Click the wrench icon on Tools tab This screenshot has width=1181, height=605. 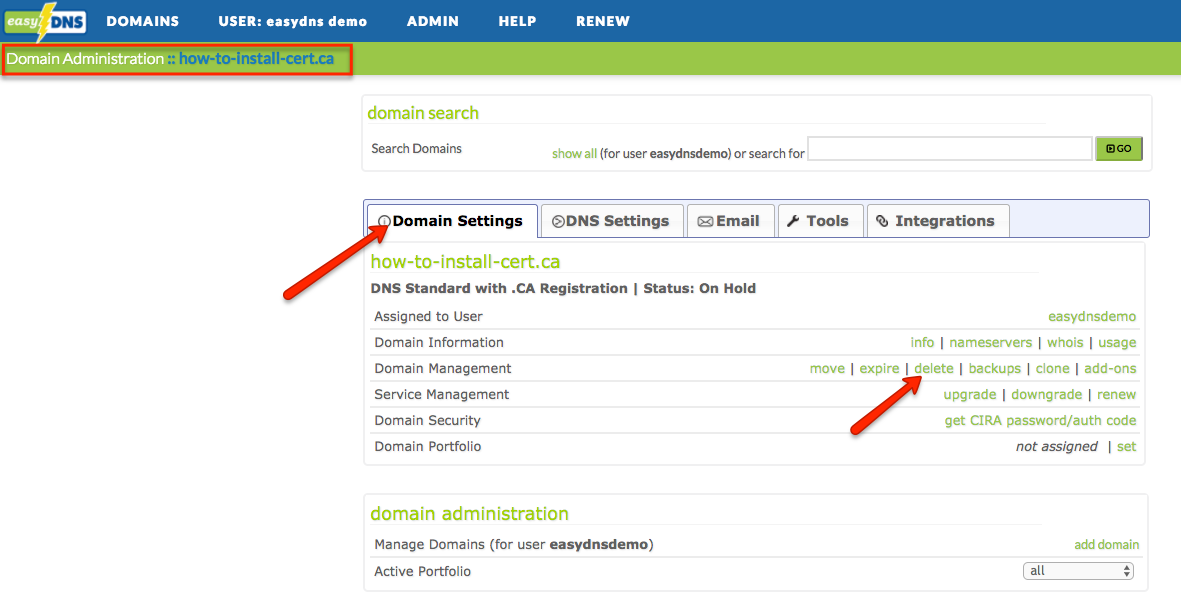(x=793, y=222)
